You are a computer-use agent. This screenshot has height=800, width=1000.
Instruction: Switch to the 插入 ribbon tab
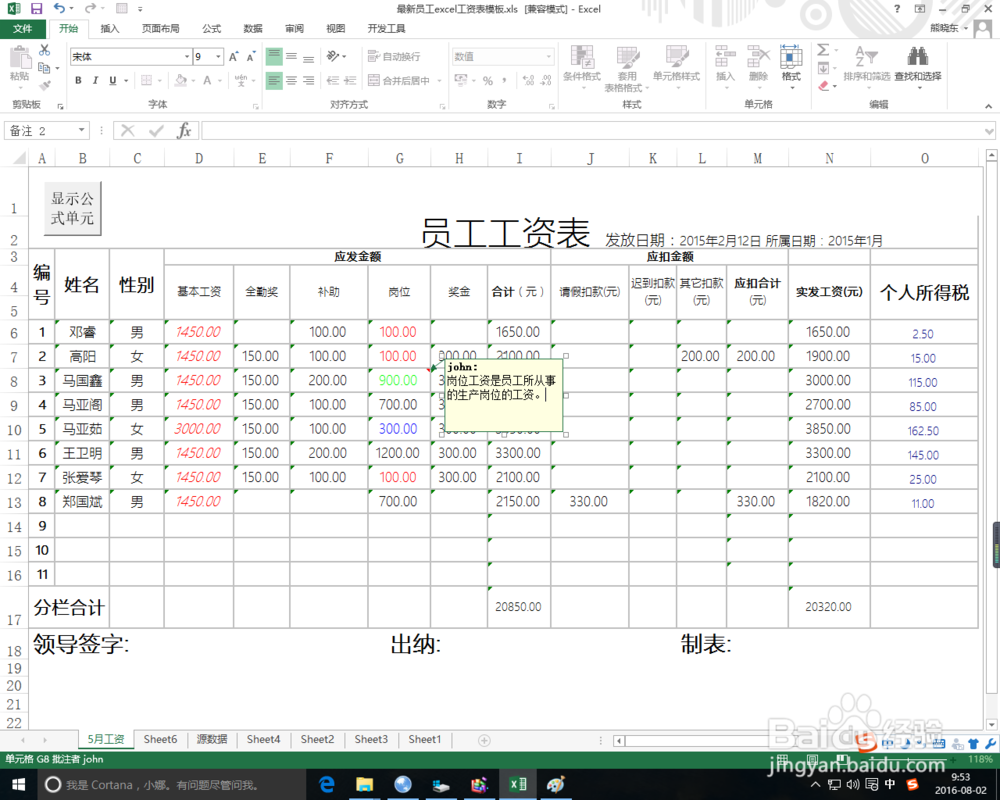click(x=113, y=29)
